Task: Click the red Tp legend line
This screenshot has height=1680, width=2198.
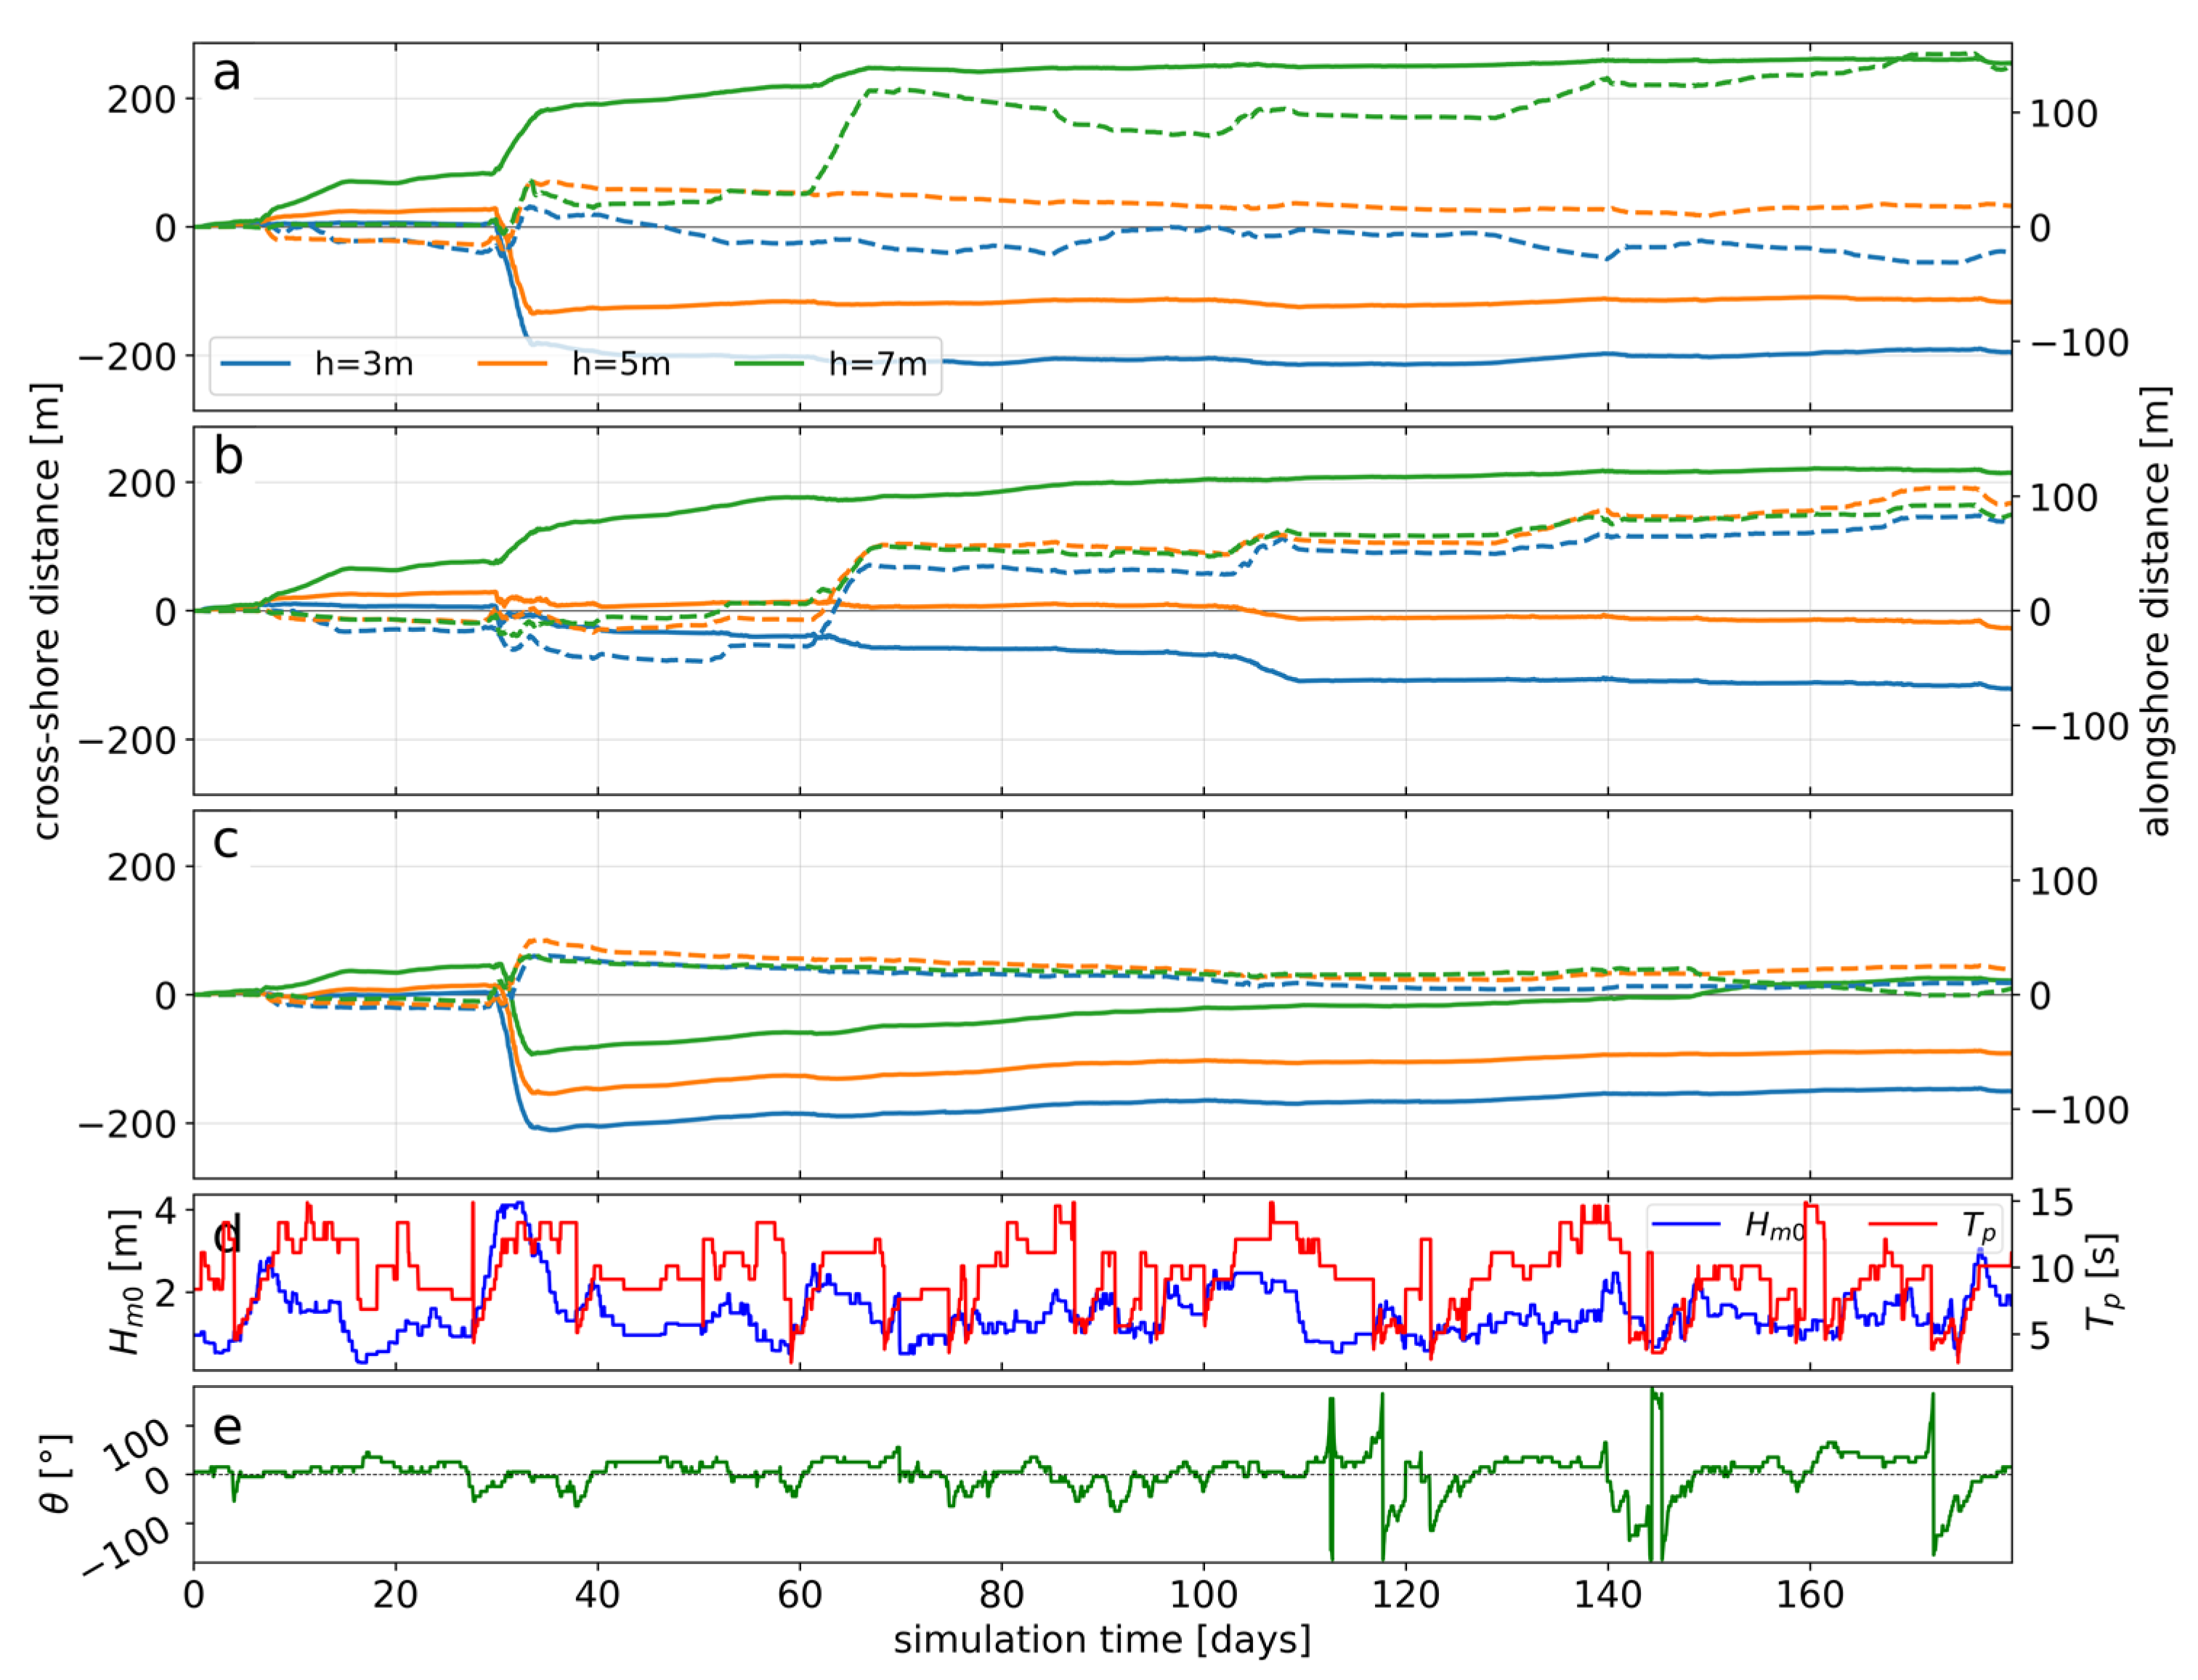Action: 1902,1224
